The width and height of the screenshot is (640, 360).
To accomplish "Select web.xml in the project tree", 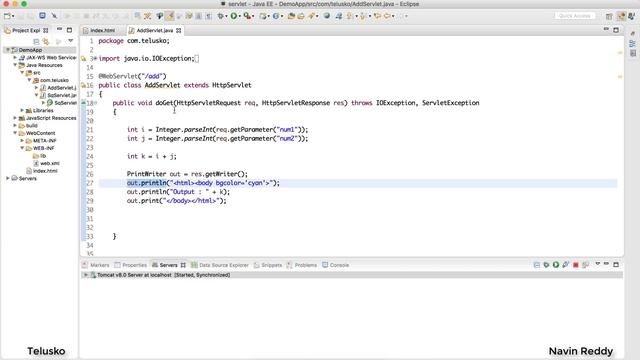I will pos(46,163).
